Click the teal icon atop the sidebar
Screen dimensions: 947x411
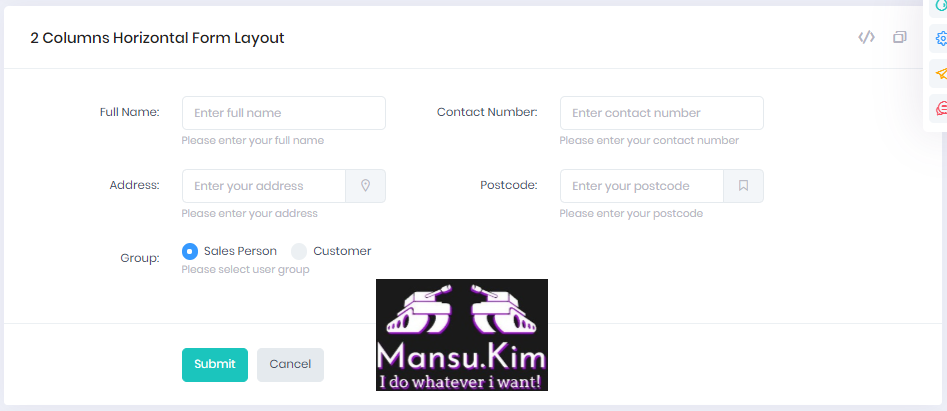click(941, 6)
